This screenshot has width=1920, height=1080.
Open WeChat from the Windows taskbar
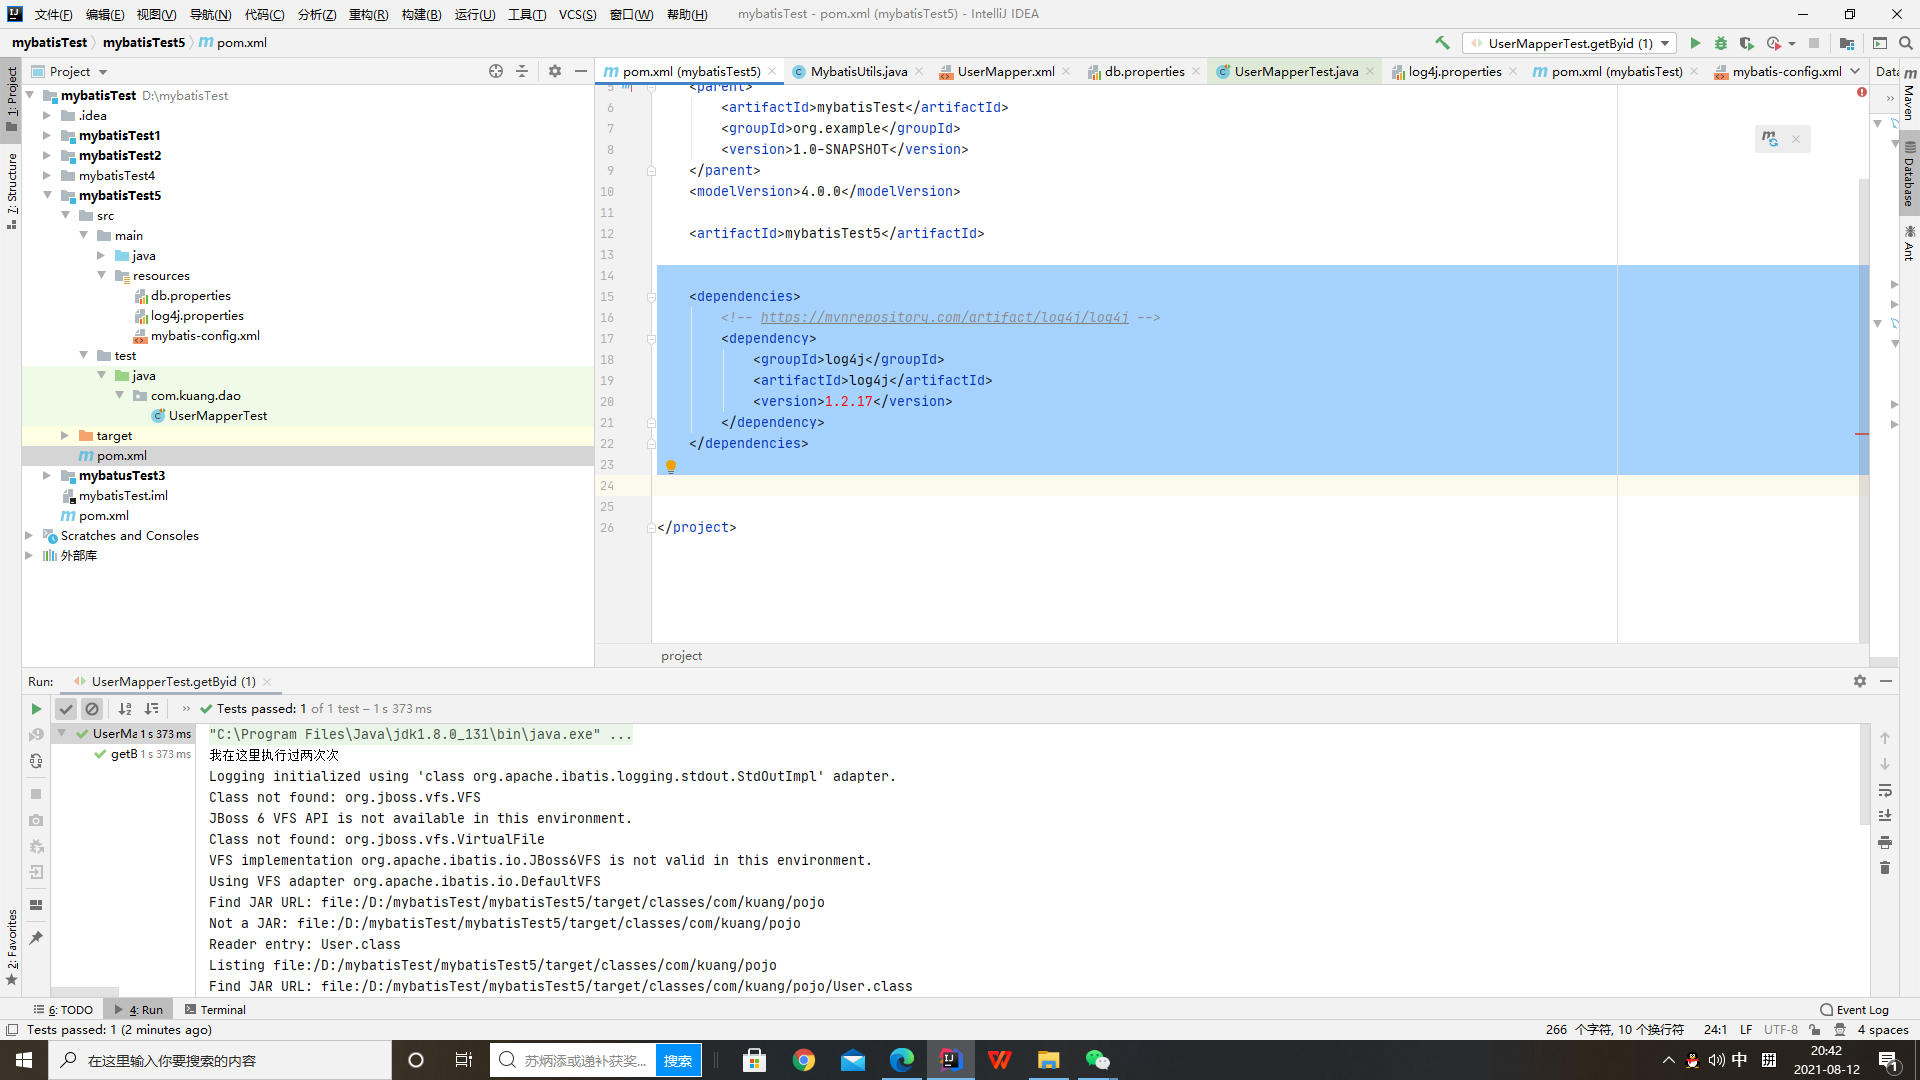[1097, 1060]
